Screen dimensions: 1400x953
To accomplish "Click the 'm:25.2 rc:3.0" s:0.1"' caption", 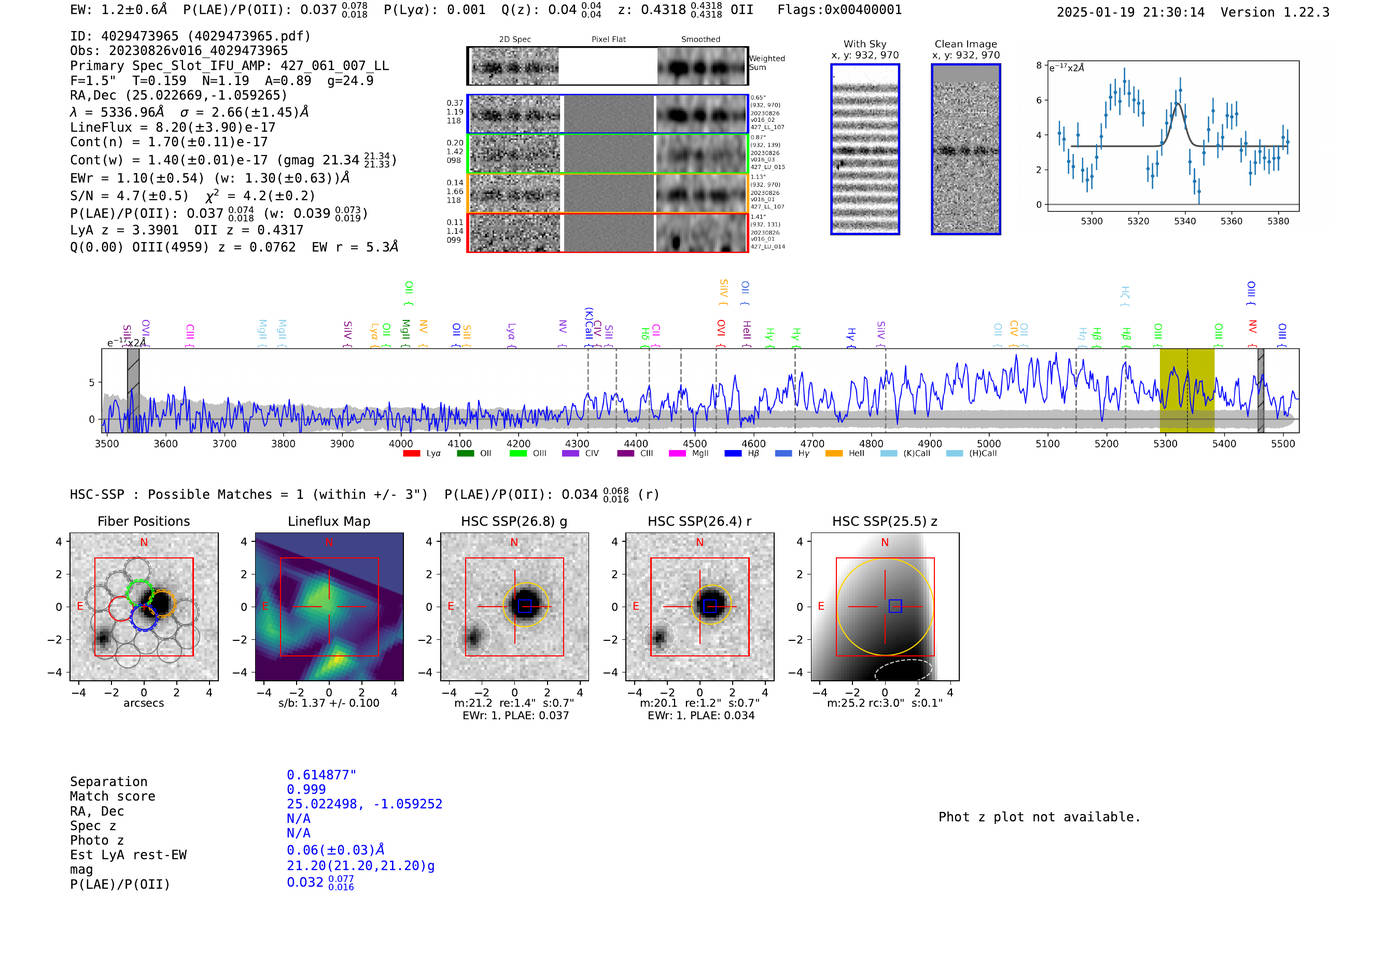I will 885,703.
